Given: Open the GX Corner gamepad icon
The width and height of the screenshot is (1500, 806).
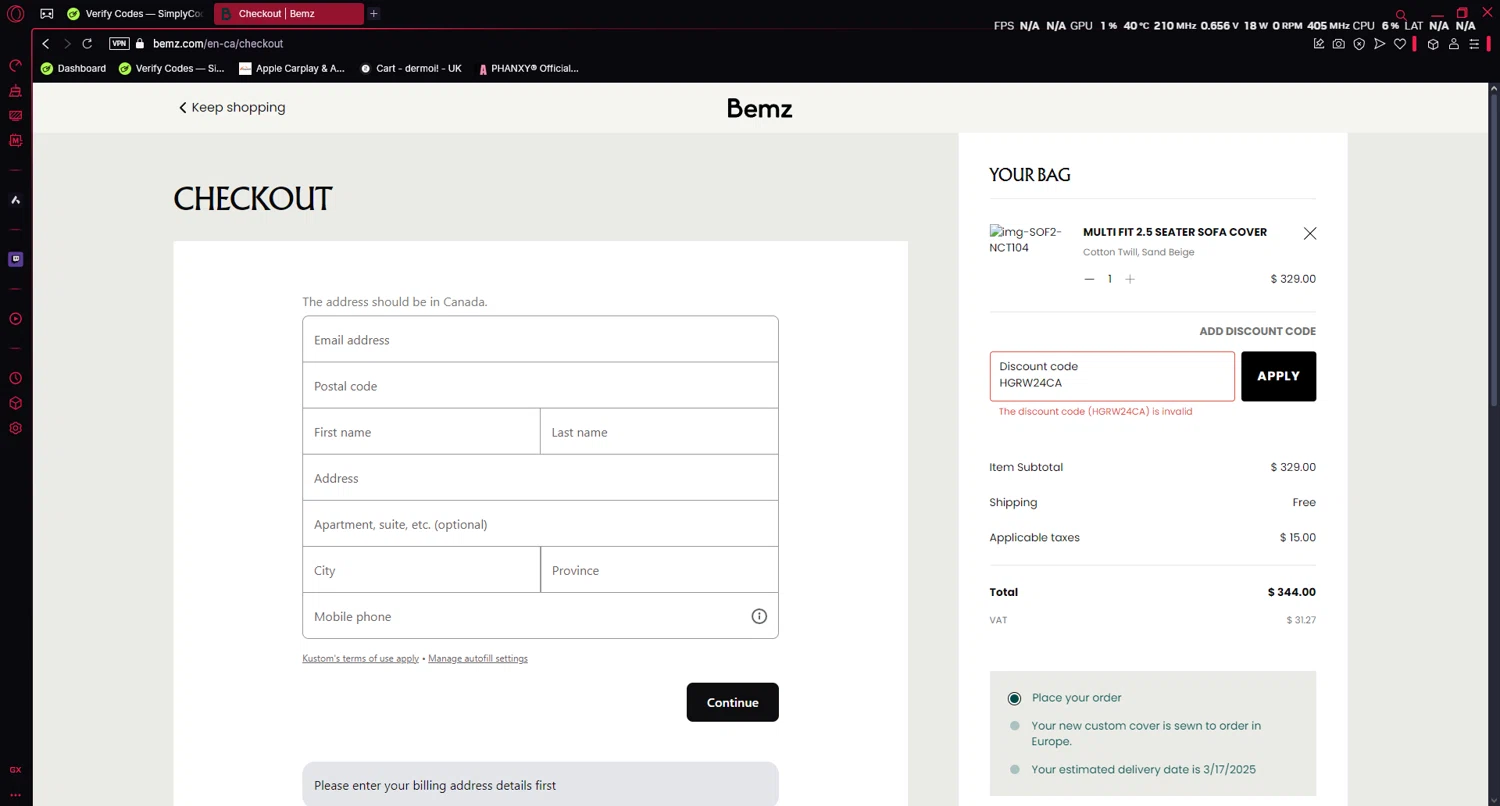Looking at the screenshot, I should click(46, 14).
